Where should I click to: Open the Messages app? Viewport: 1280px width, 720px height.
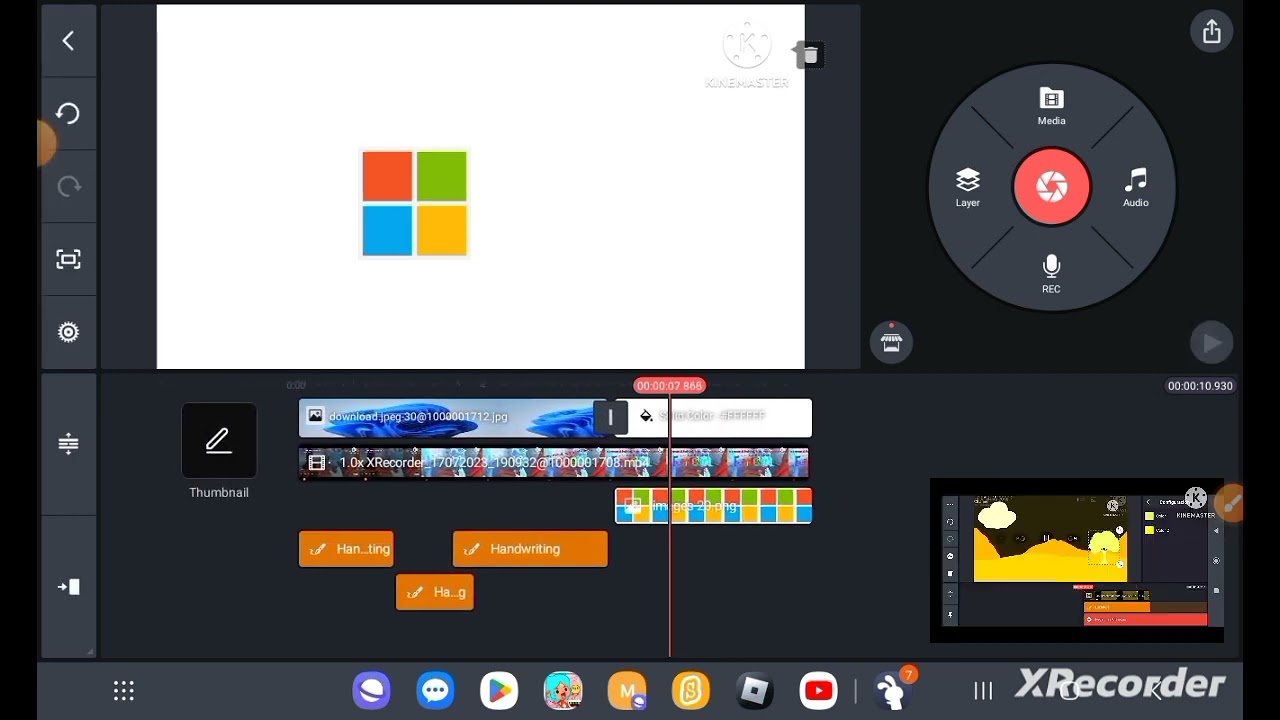pos(435,691)
